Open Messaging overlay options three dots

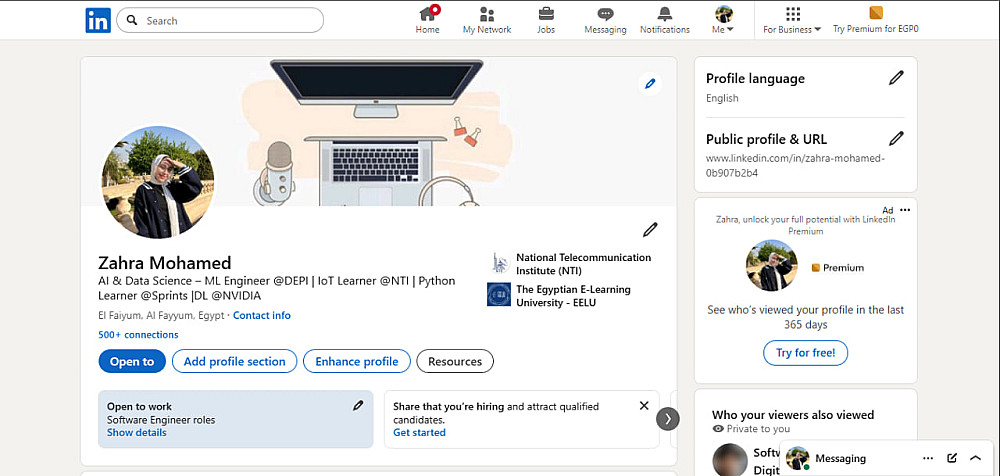click(x=928, y=458)
